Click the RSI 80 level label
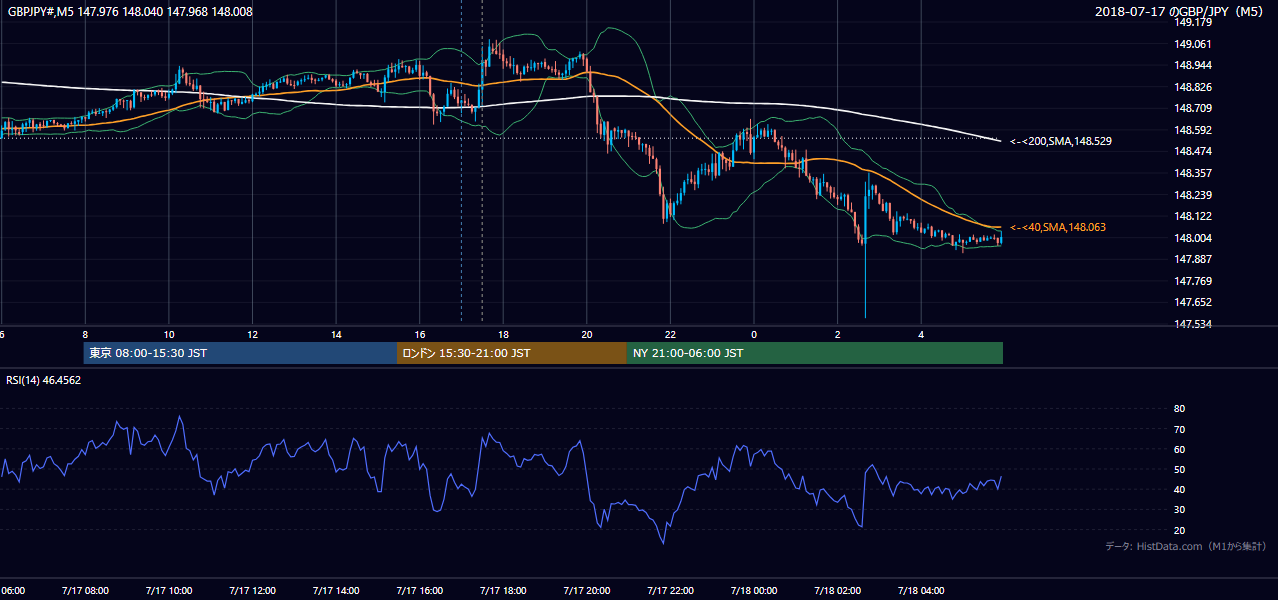Image resolution: width=1278 pixels, height=600 pixels. (1179, 409)
